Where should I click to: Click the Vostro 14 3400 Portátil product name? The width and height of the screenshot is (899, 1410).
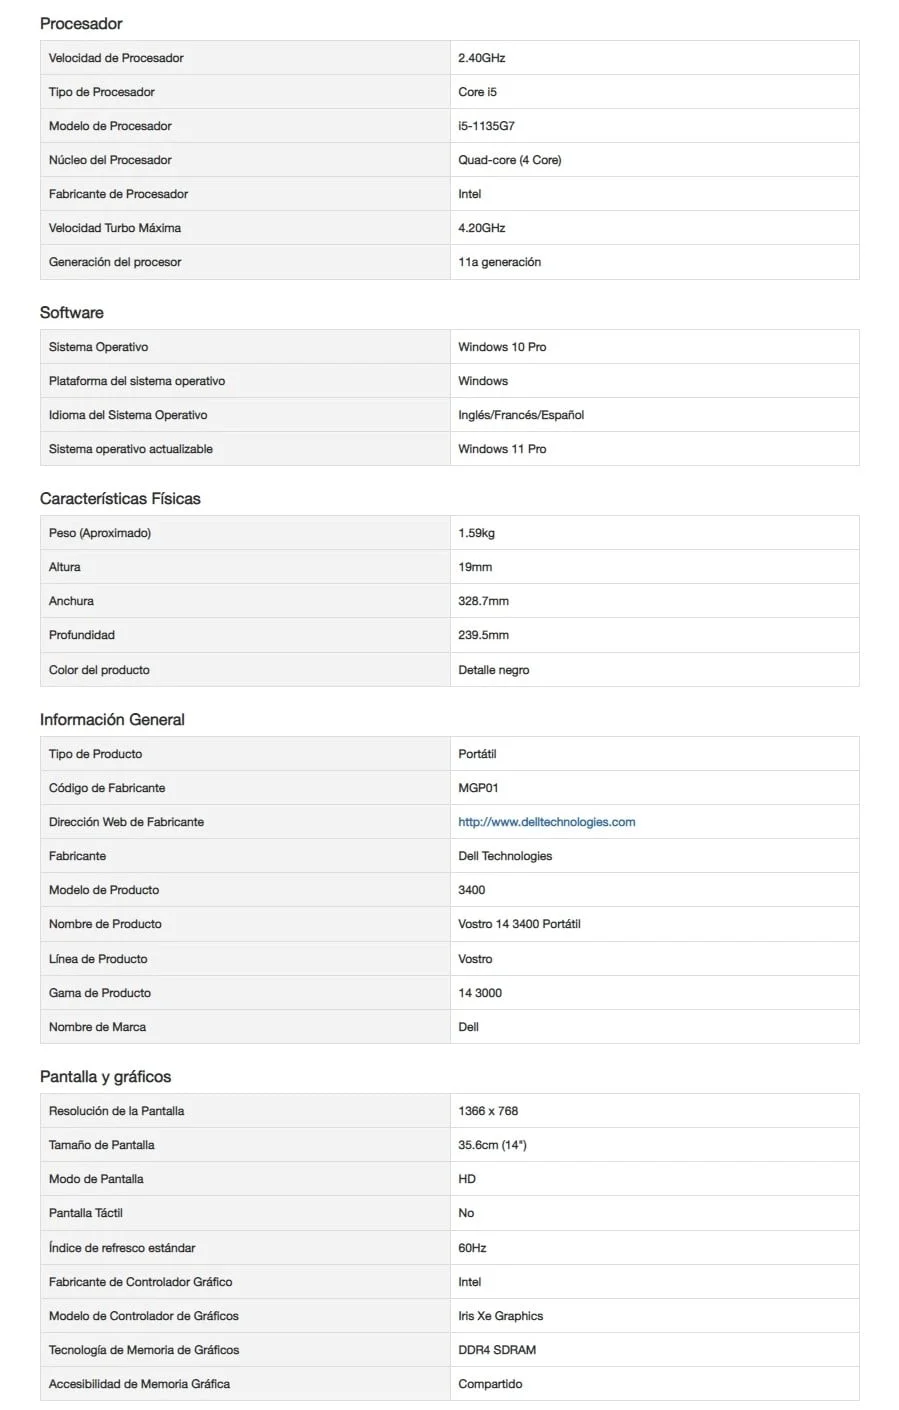(519, 924)
